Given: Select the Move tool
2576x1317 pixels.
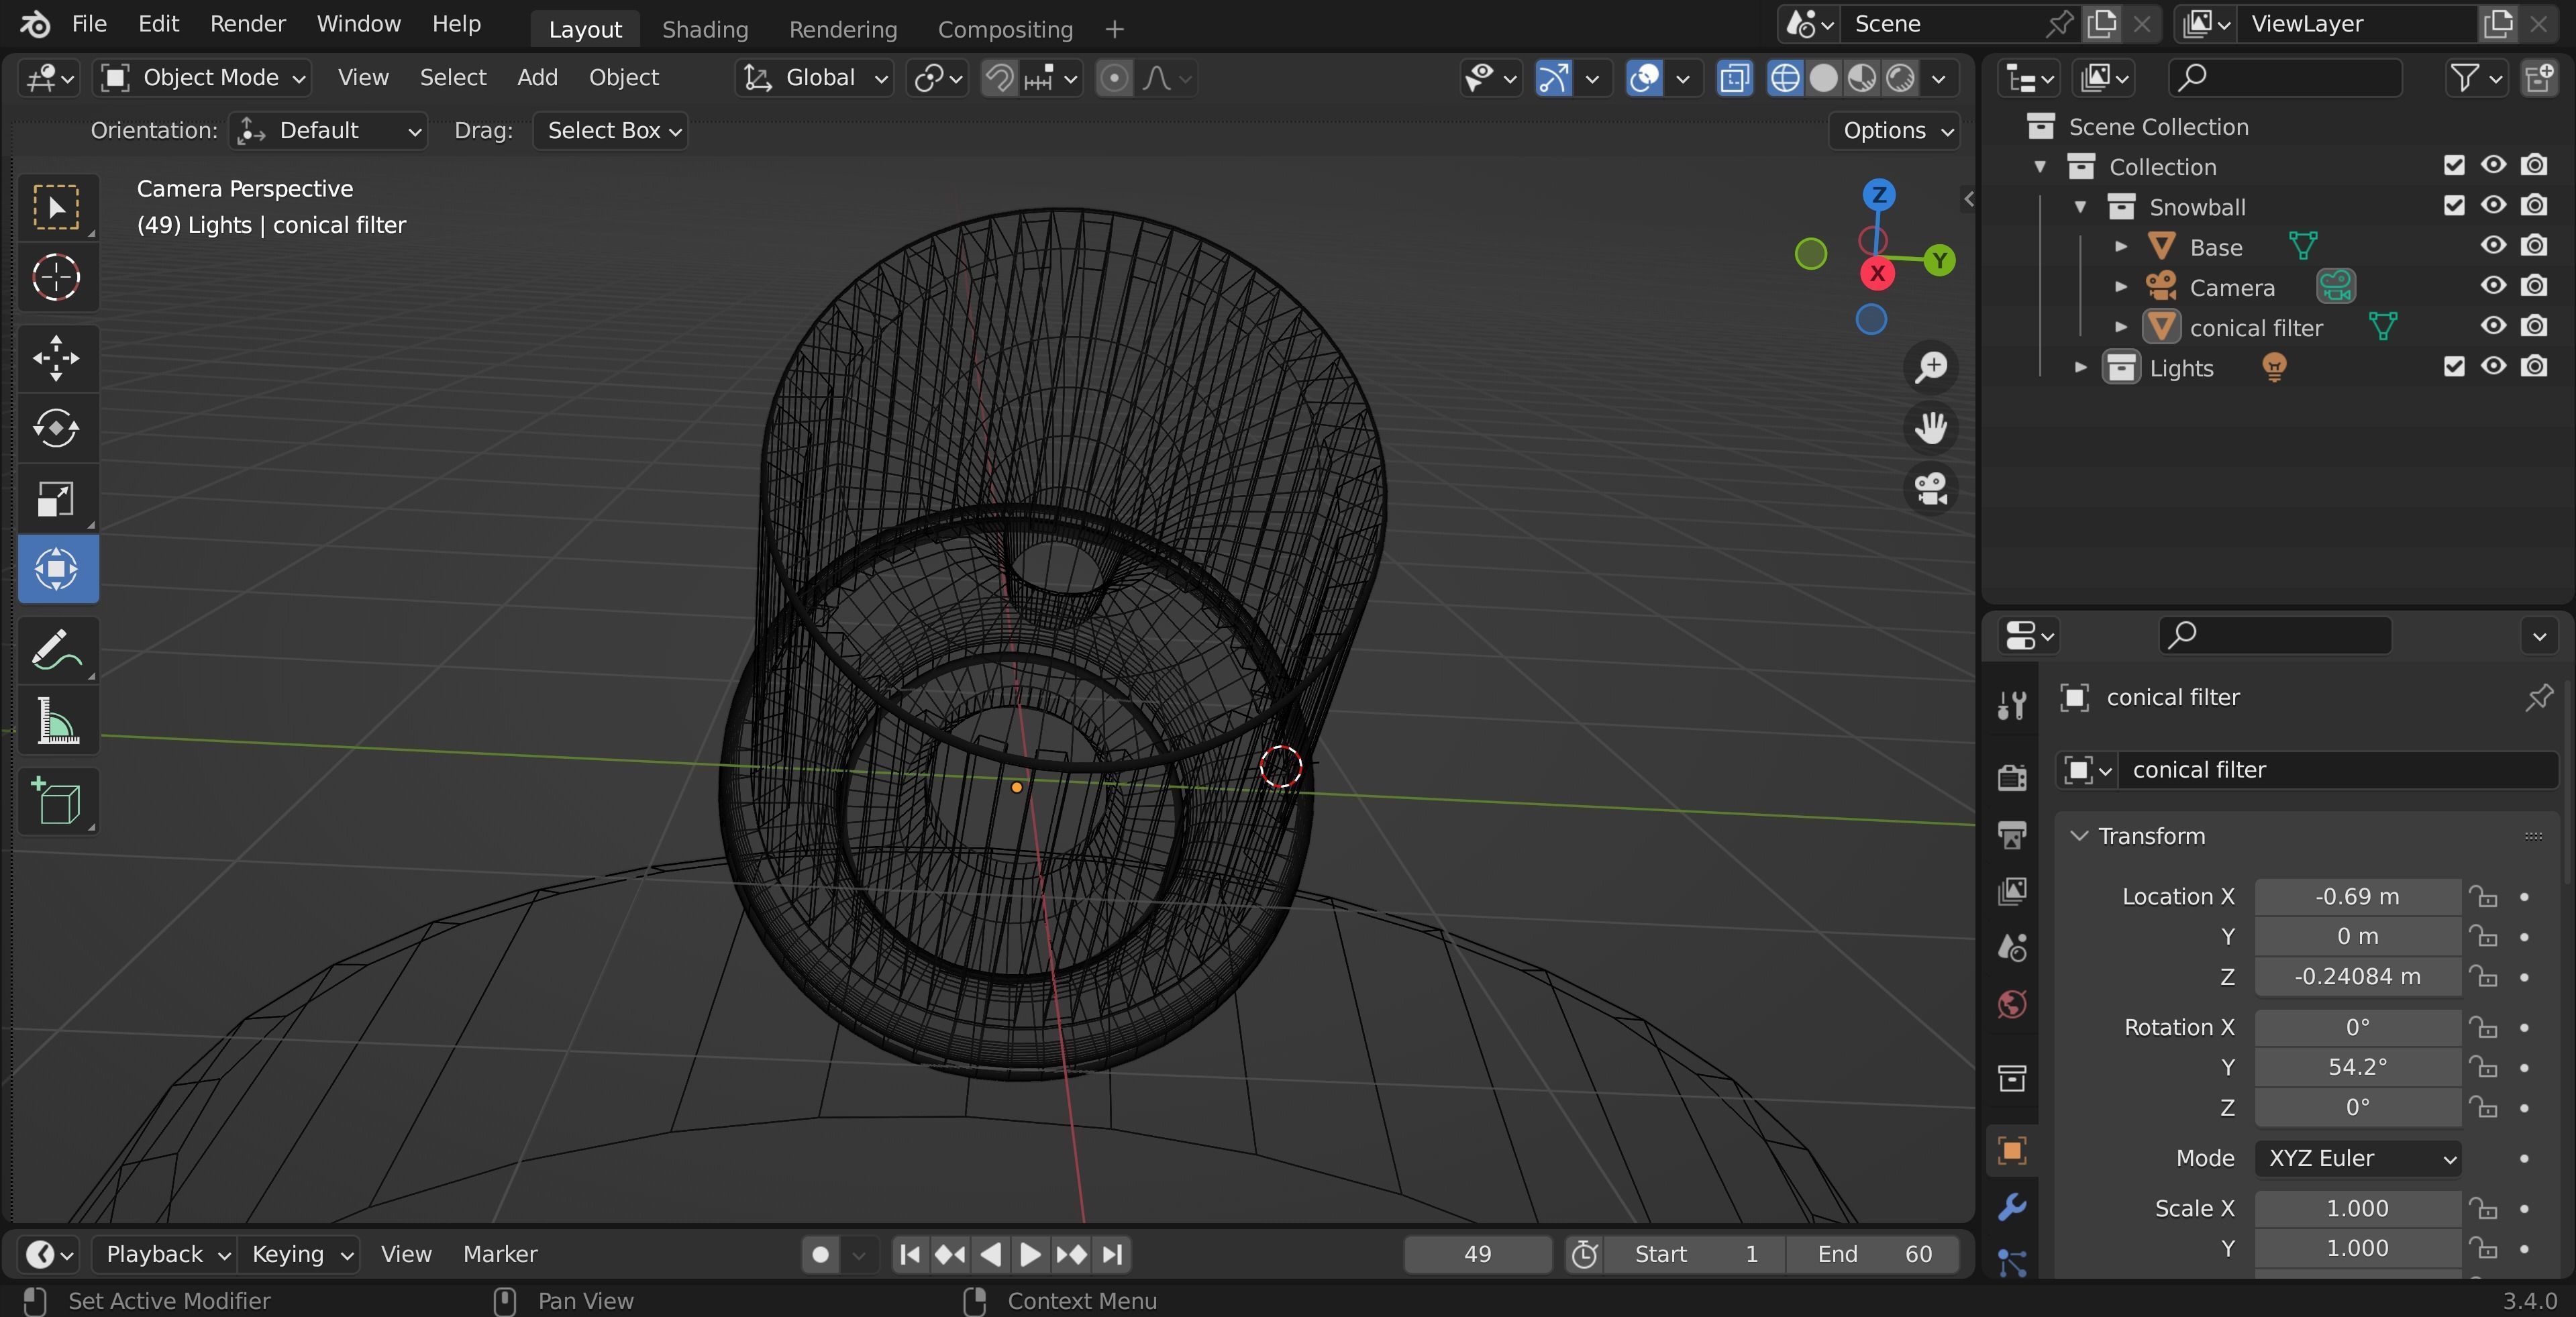Looking at the screenshot, I should (x=57, y=358).
